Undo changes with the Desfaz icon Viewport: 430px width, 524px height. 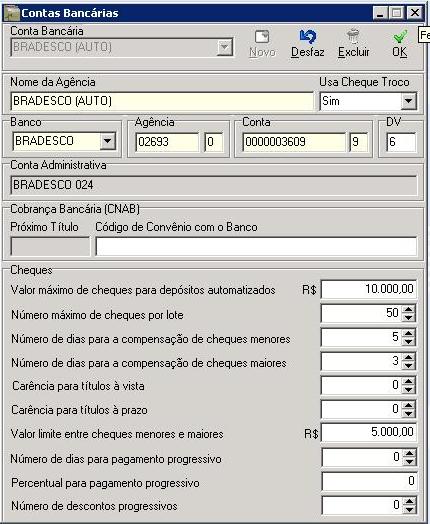[307, 37]
